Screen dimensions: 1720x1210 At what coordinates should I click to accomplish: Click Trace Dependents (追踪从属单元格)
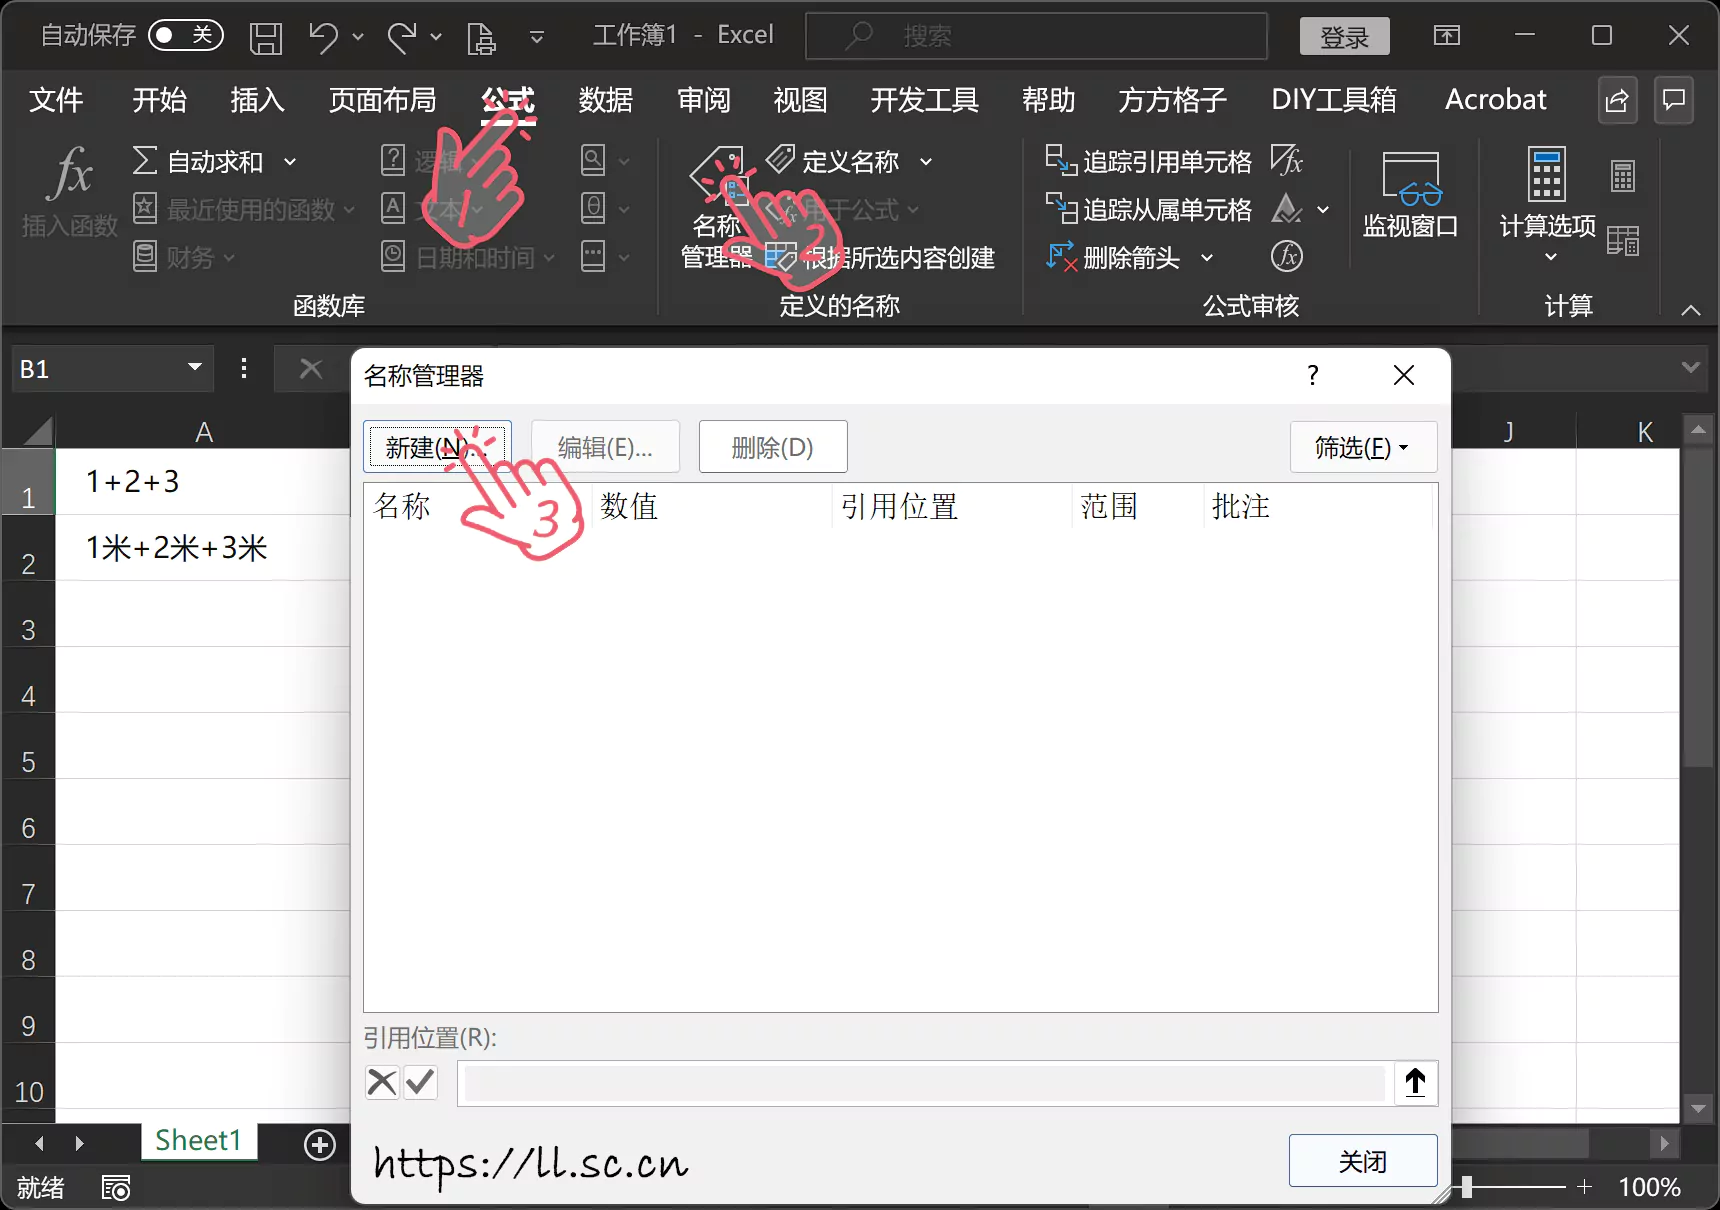tap(1149, 209)
